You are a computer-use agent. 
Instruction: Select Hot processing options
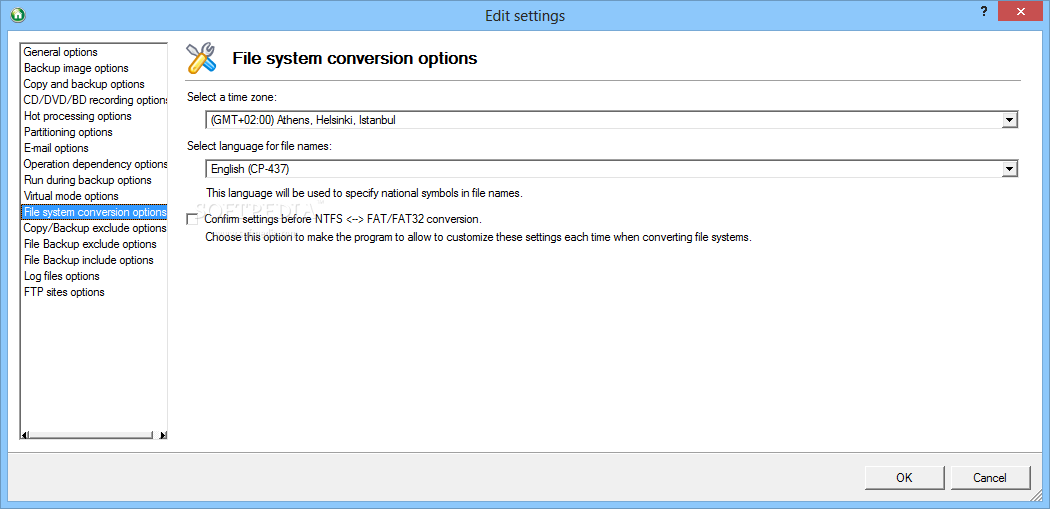(94, 117)
